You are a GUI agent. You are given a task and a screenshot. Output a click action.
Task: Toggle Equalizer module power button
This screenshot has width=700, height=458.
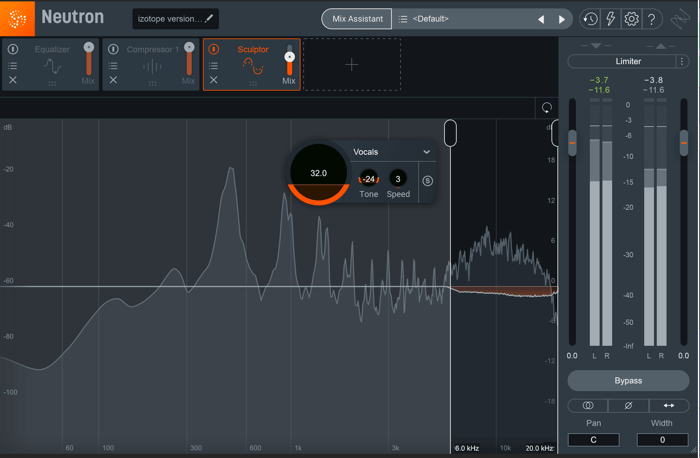click(12, 49)
